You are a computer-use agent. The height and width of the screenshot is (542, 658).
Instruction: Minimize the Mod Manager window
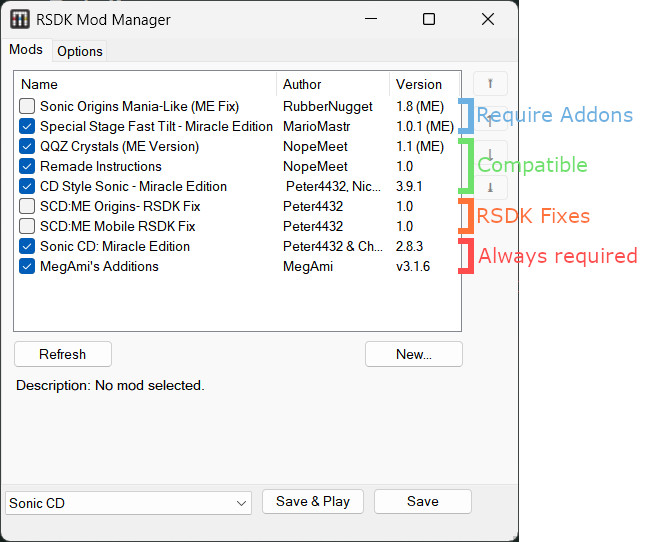click(x=370, y=20)
